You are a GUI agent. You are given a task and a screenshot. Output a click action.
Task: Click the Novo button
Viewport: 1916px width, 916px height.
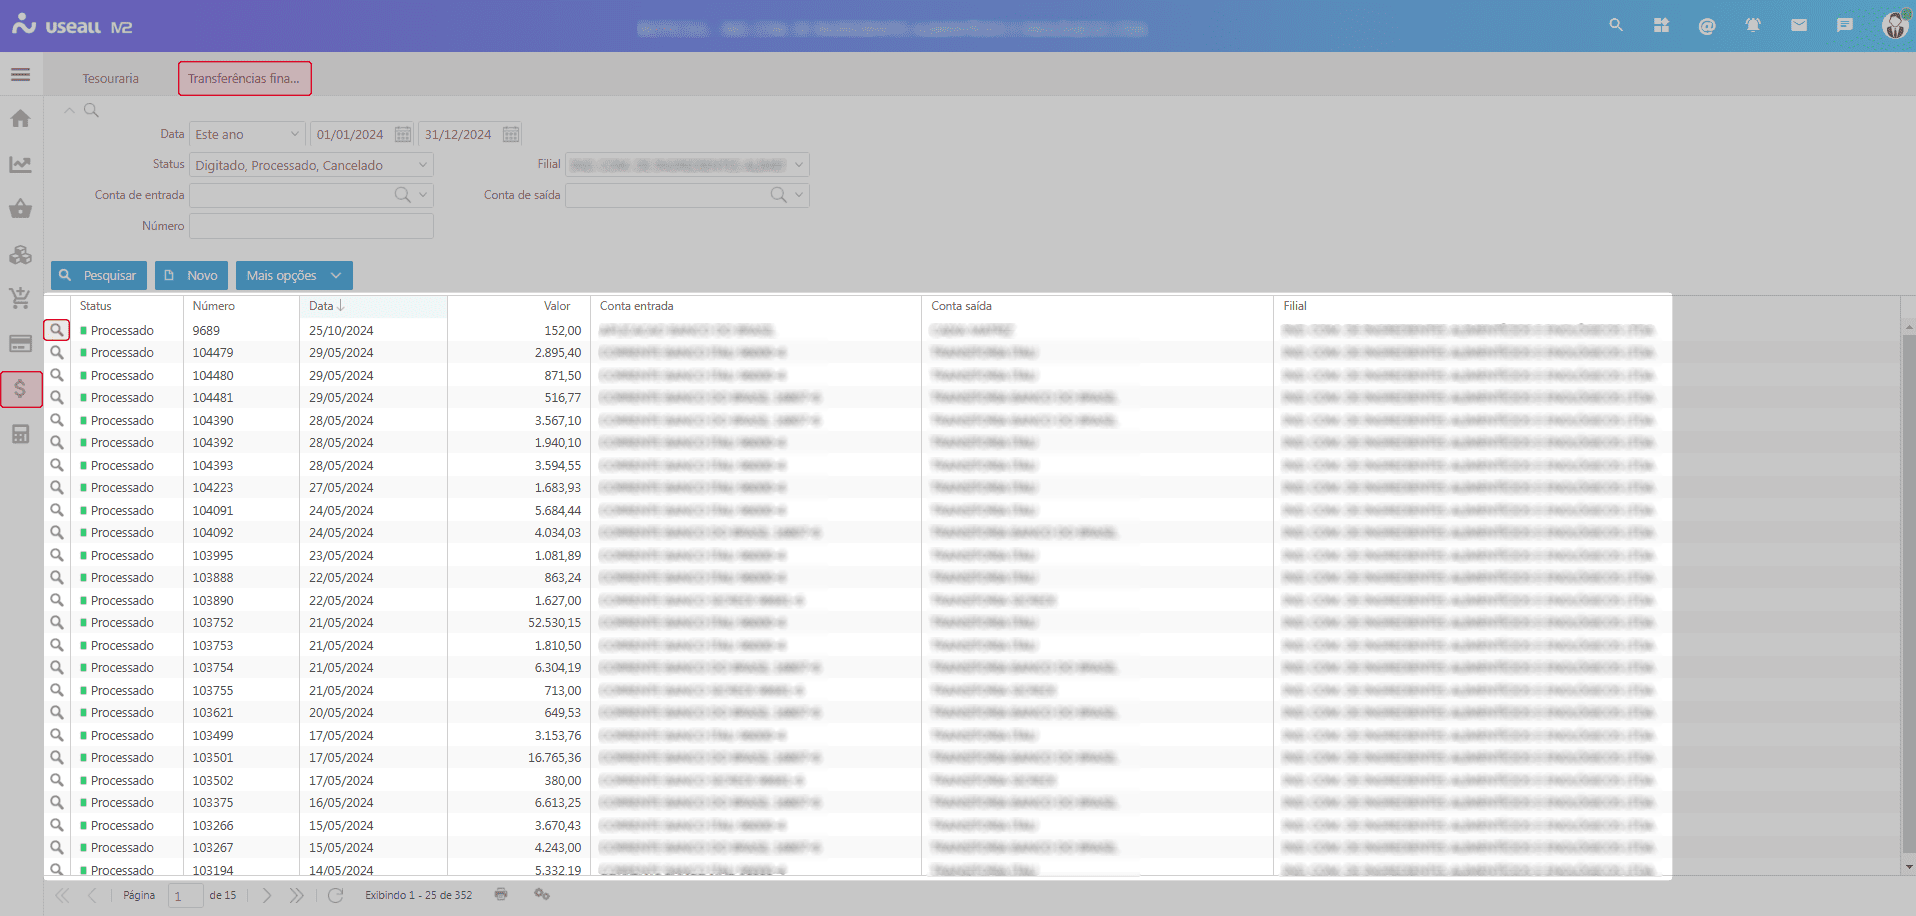[191, 275]
